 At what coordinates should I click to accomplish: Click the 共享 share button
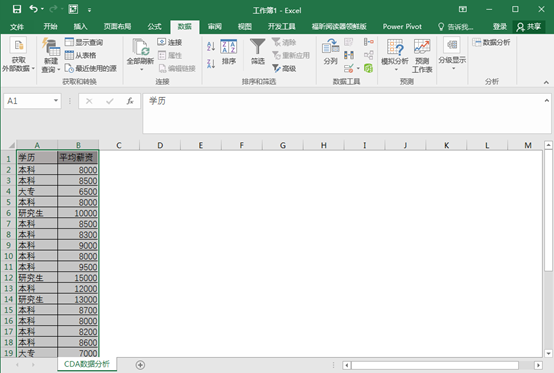point(529,27)
